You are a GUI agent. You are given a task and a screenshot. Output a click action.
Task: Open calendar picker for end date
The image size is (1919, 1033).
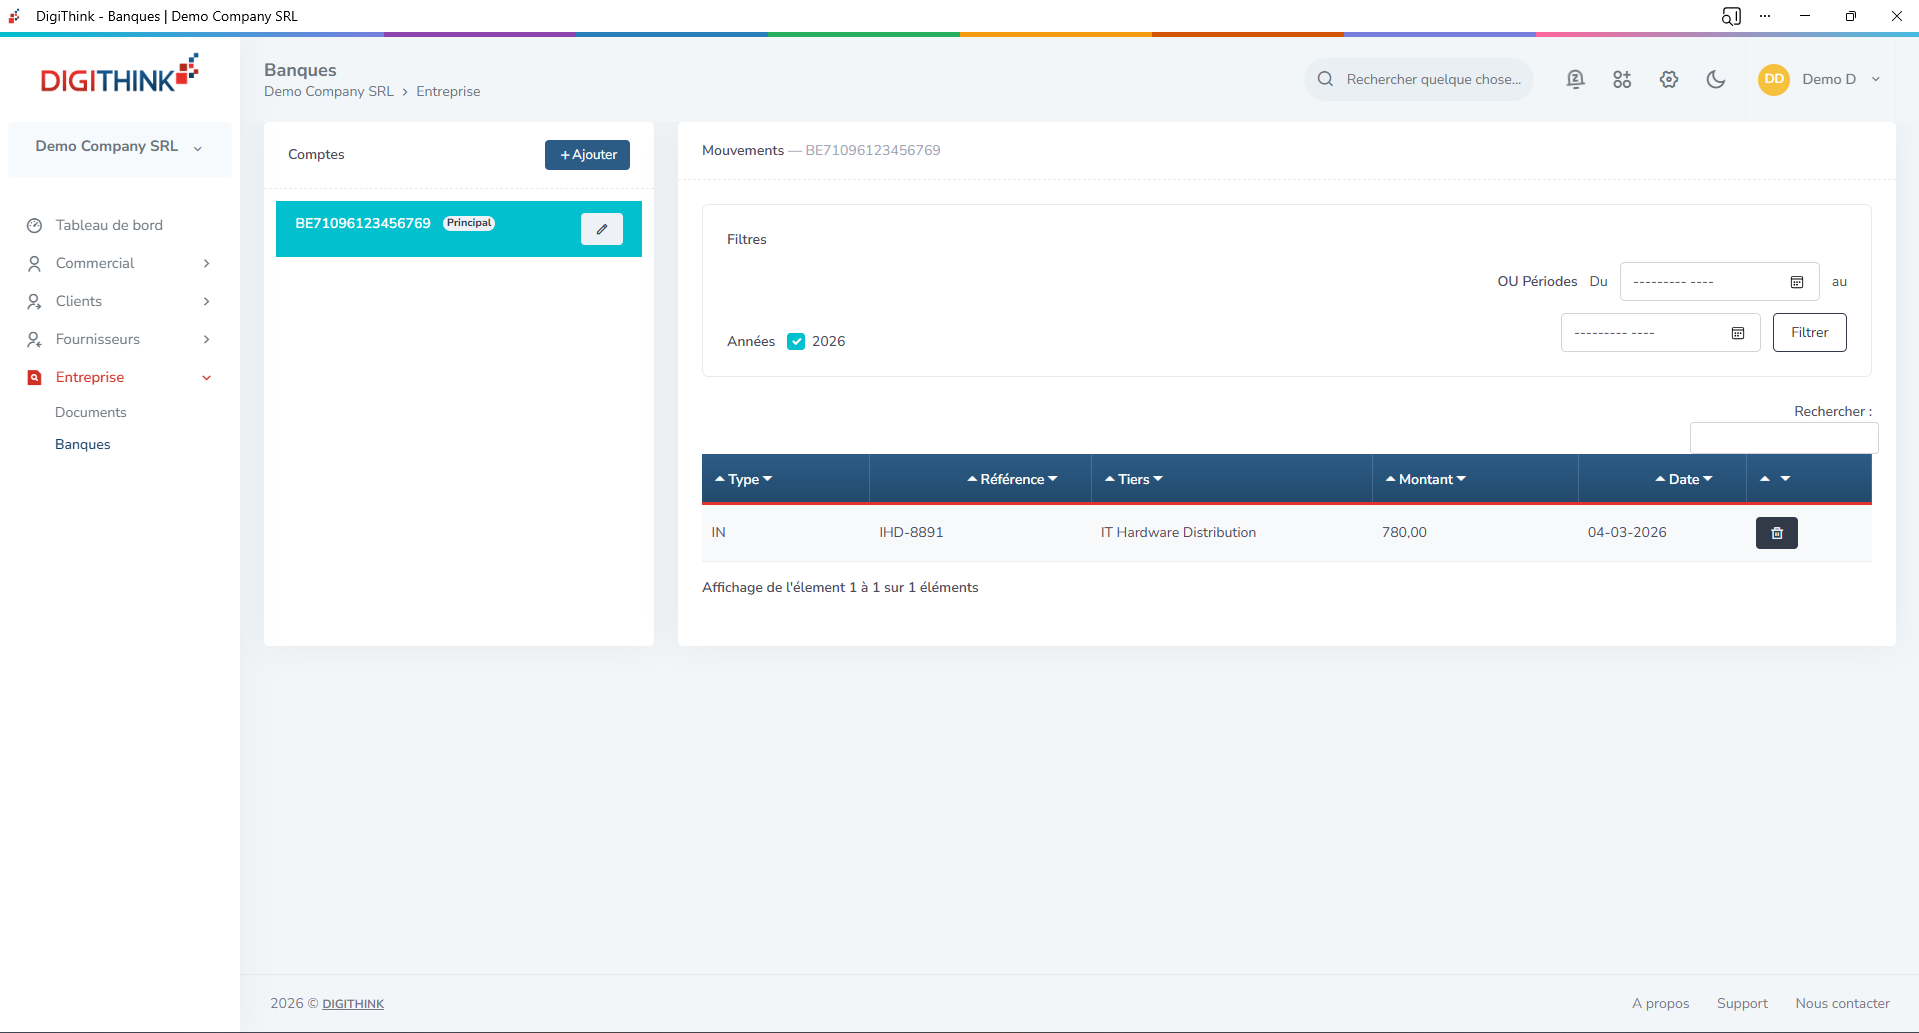tap(1737, 333)
